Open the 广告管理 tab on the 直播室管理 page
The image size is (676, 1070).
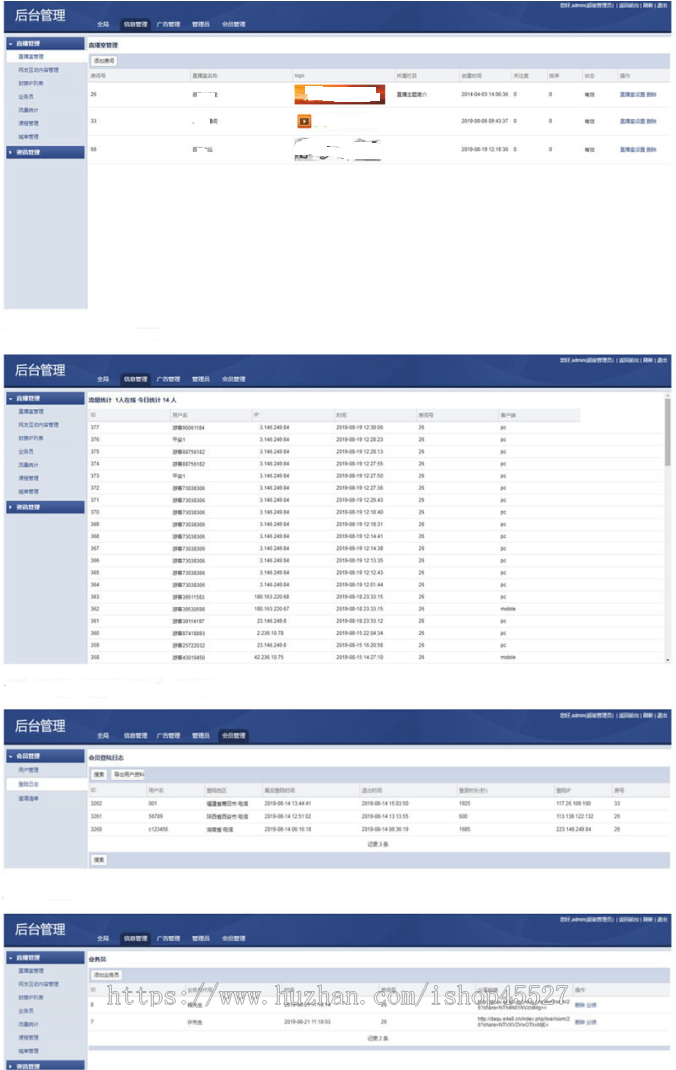coord(168,24)
